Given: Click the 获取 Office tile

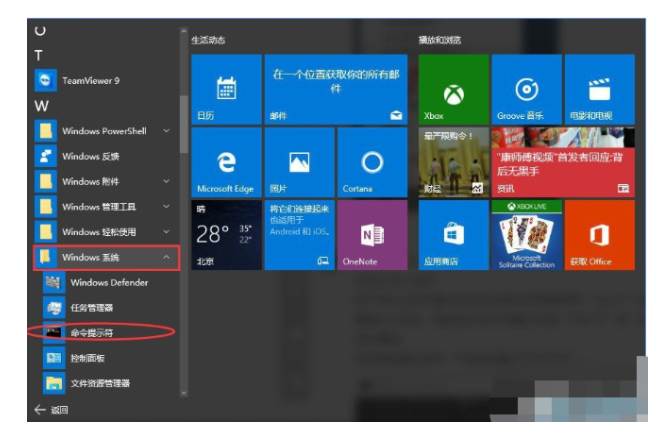Looking at the screenshot, I should (x=599, y=234).
